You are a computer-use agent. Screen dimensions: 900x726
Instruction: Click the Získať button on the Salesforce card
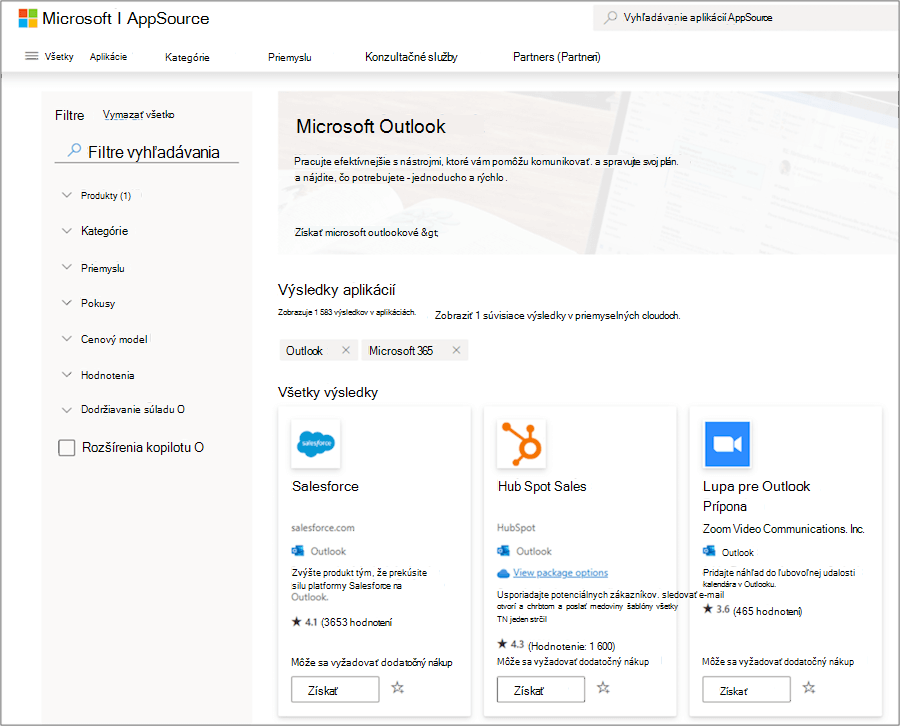click(335, 689)
